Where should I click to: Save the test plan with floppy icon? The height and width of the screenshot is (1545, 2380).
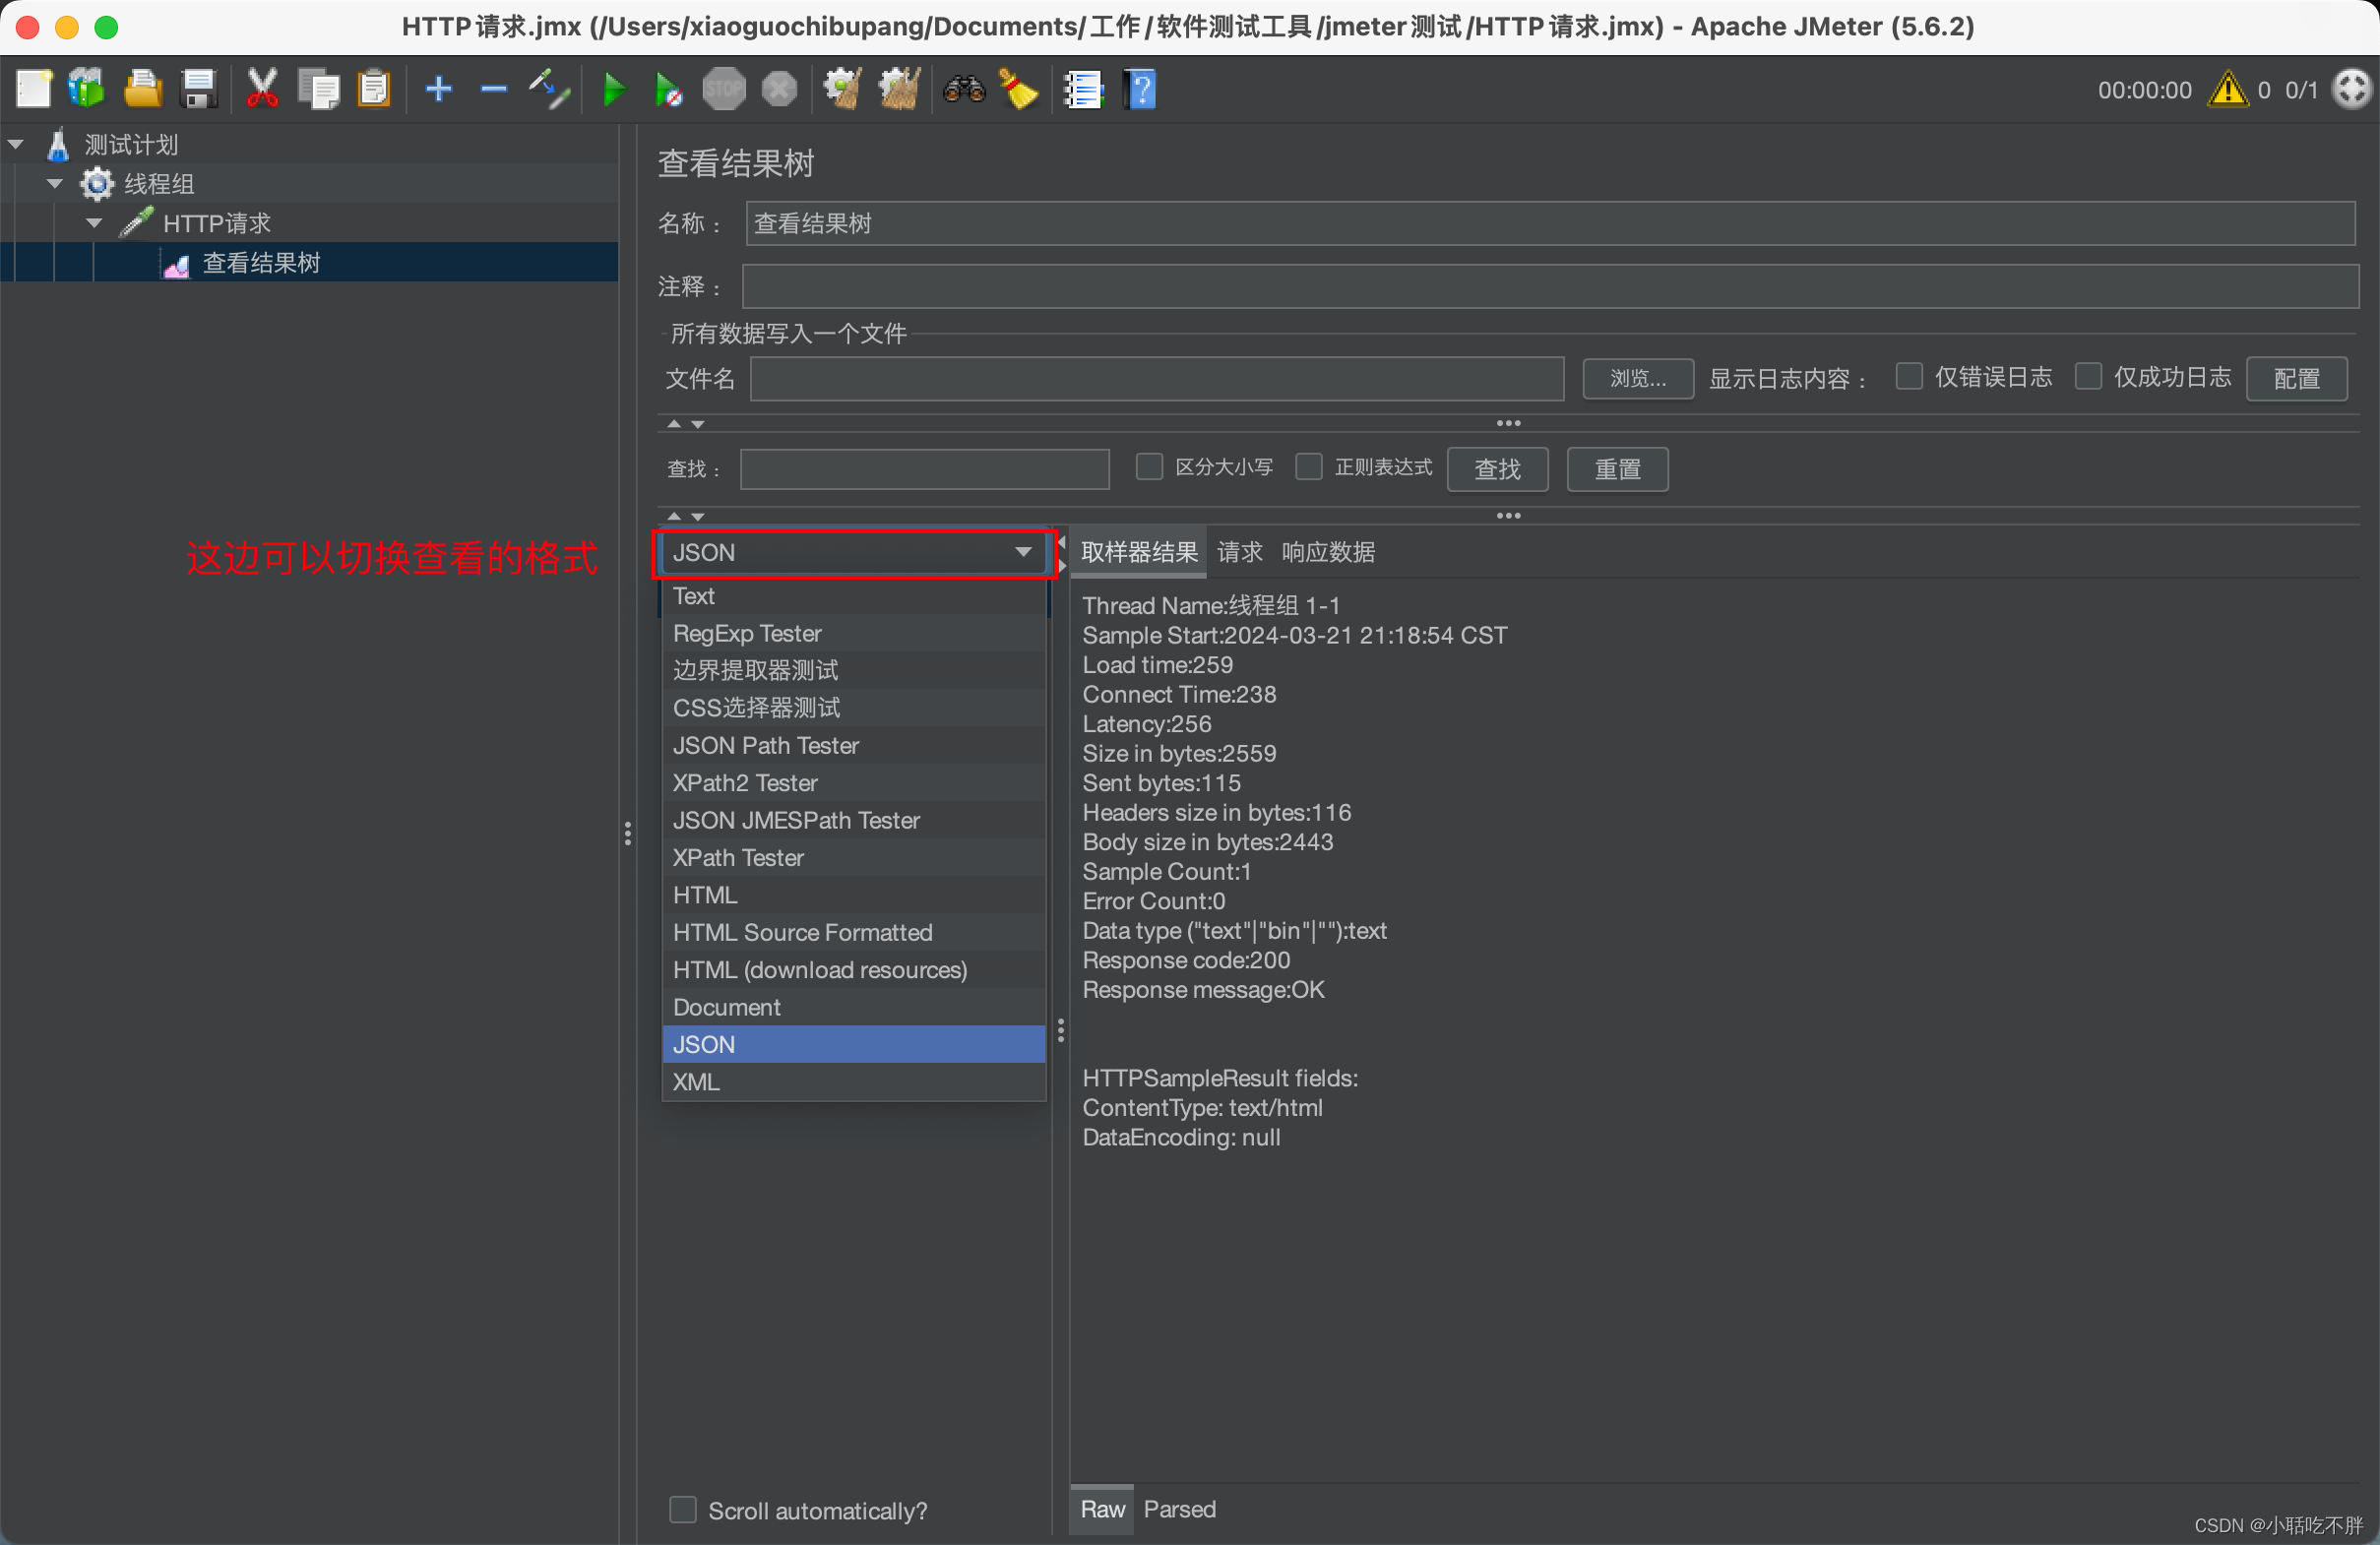[x=199, y=90]
